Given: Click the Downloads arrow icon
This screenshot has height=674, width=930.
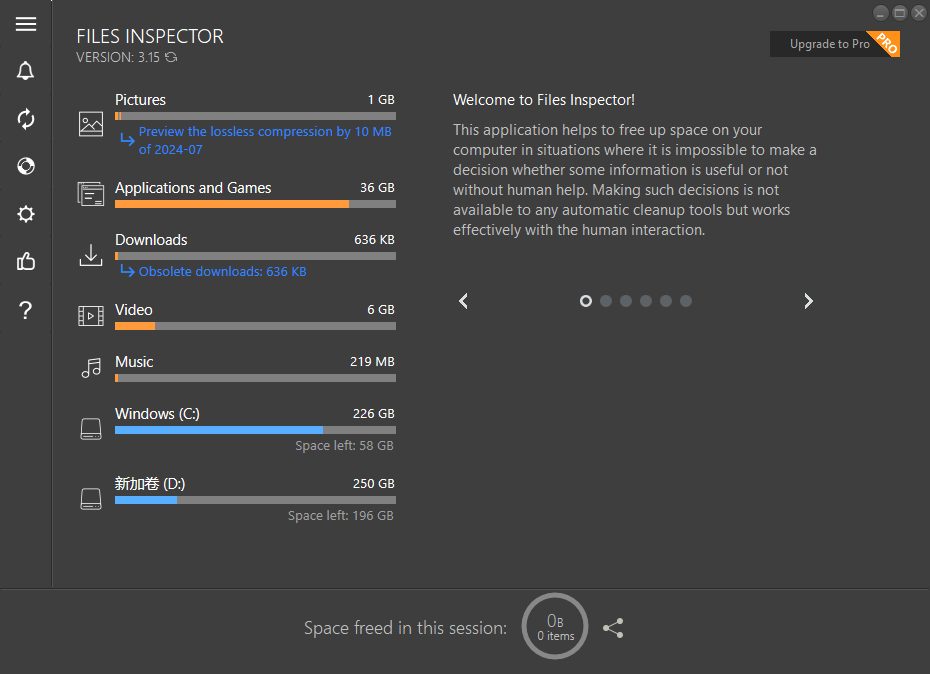Looking at the screenshot, I should pos(91,255).
